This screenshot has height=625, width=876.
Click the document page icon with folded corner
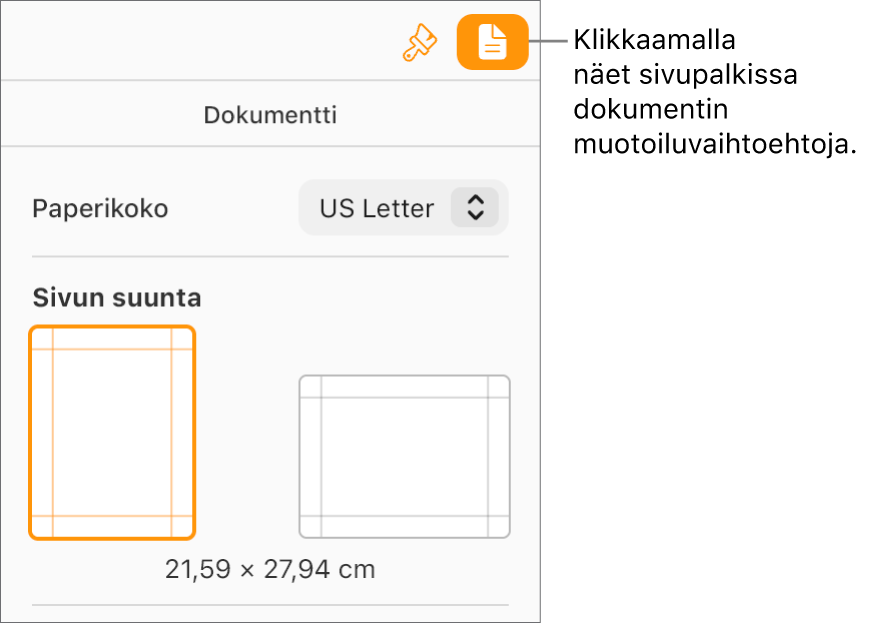[492, 41]
